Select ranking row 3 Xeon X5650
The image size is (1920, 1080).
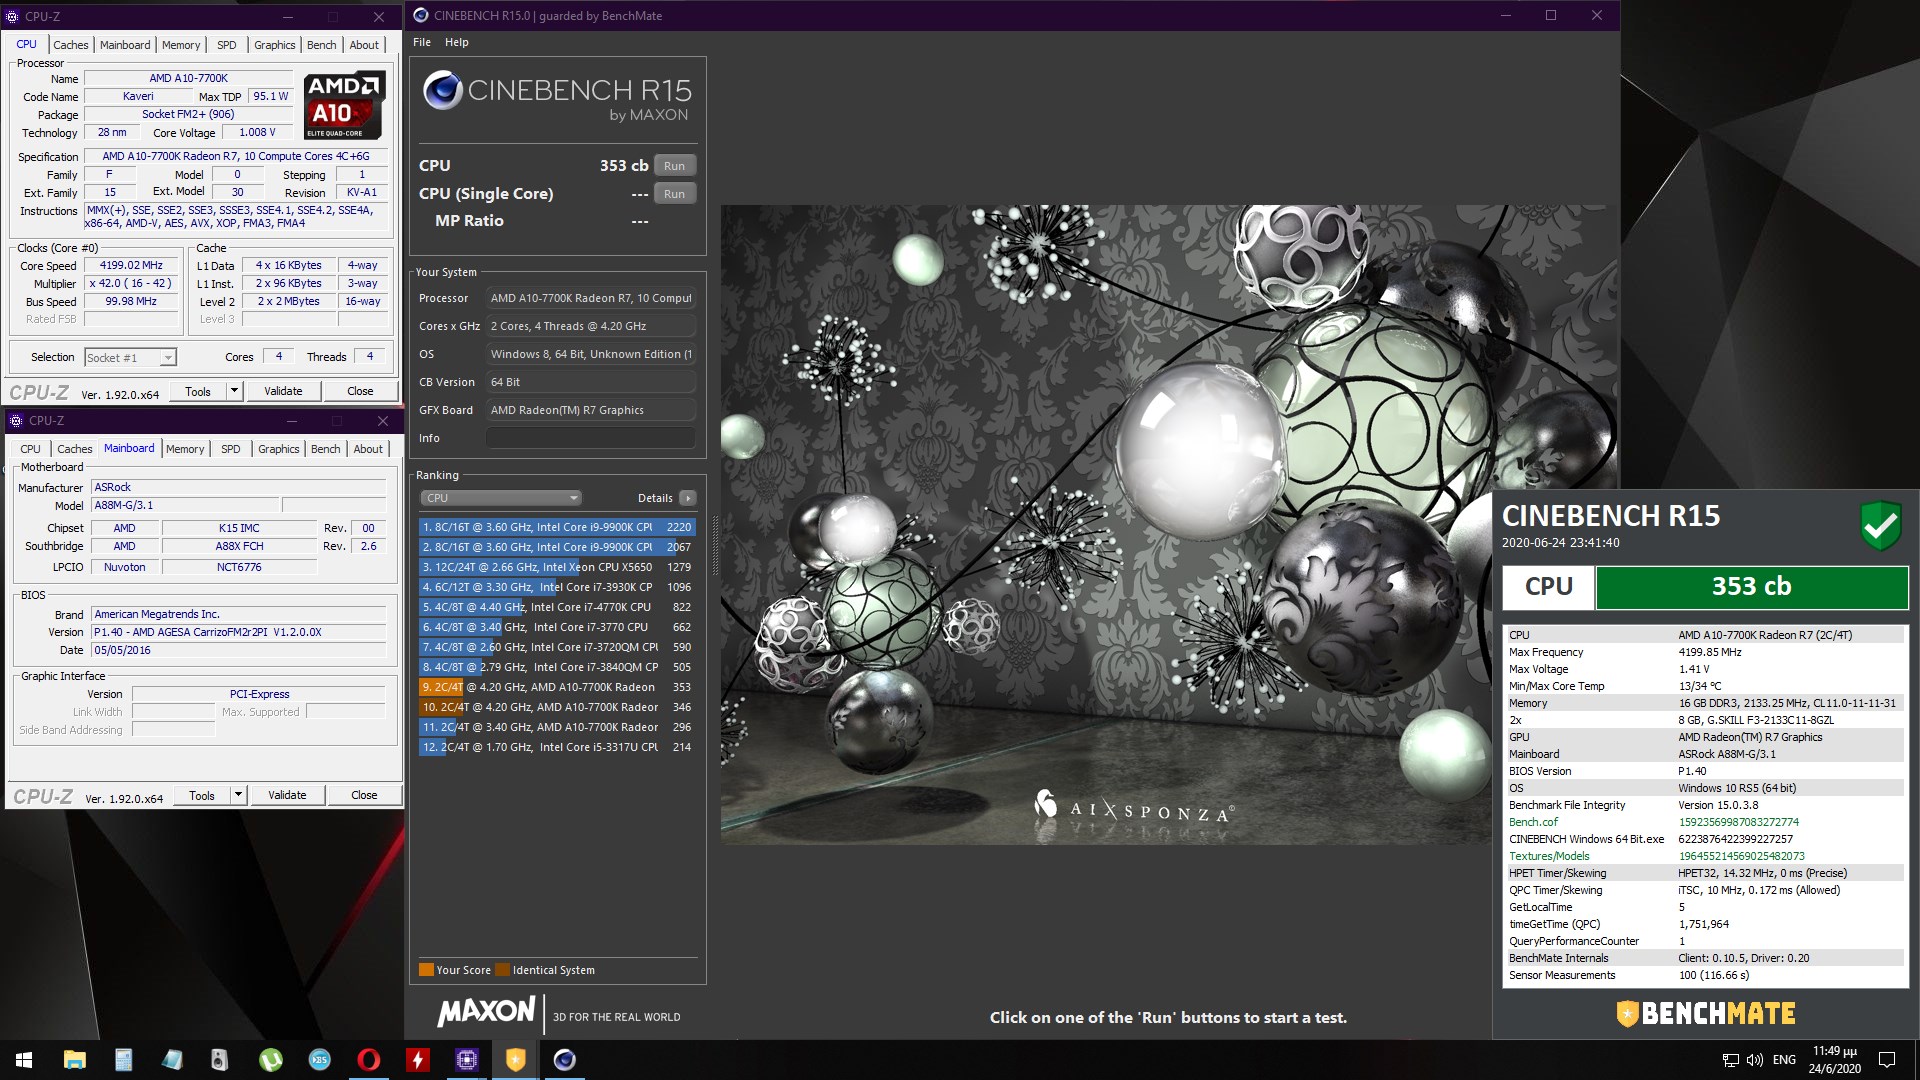coord(556,567)
